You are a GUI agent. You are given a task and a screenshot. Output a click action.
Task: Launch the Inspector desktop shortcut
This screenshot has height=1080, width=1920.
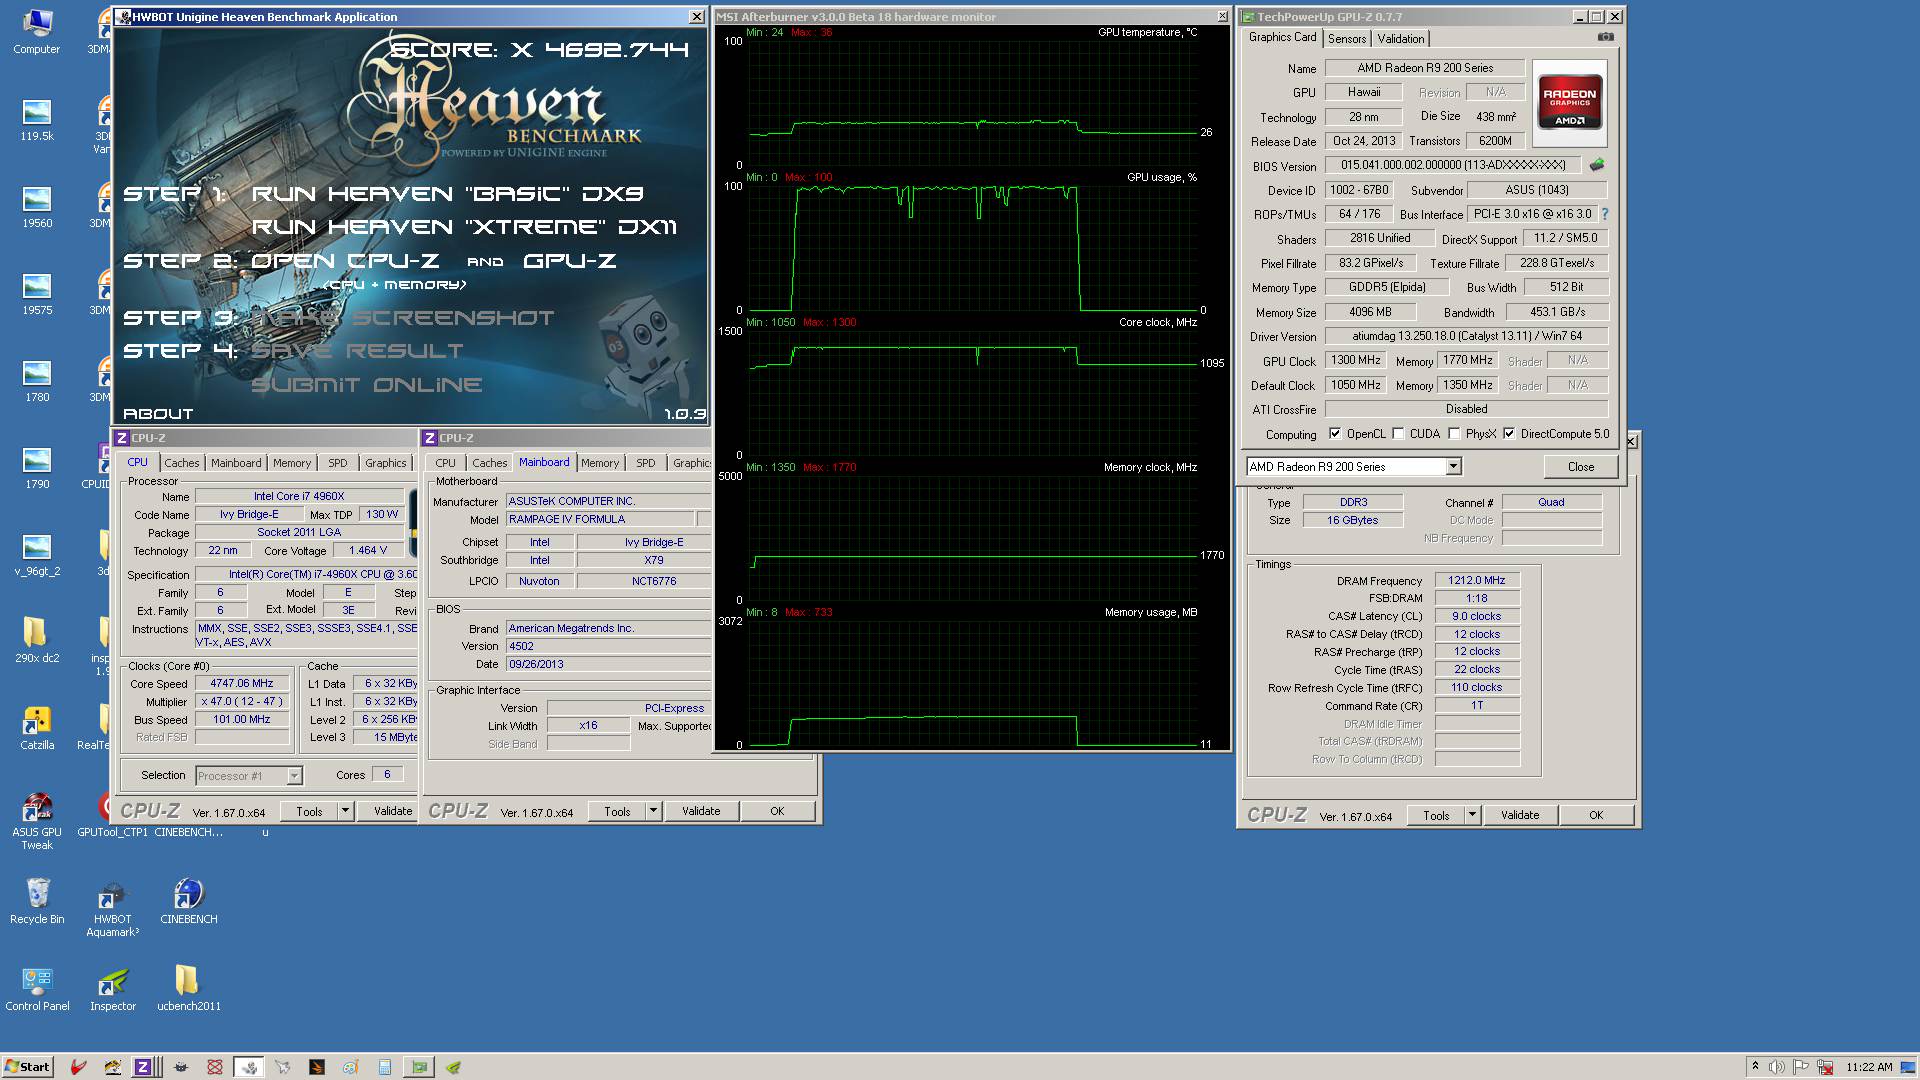113,989
